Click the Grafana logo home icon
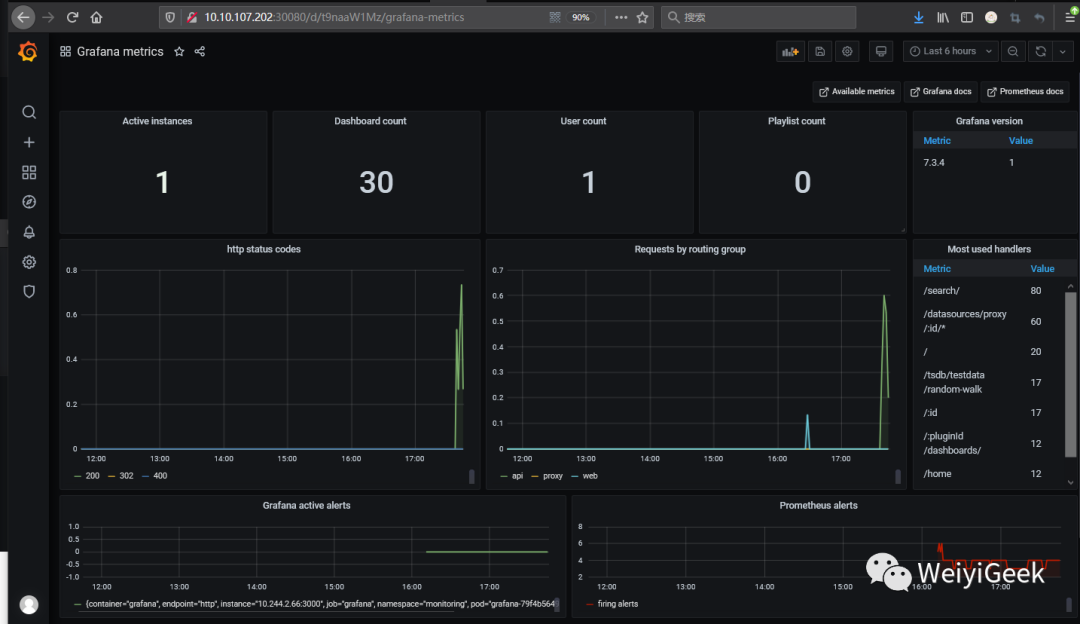 pos(28,52)
